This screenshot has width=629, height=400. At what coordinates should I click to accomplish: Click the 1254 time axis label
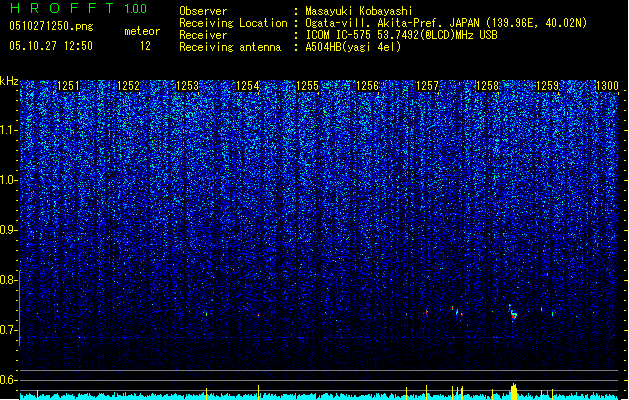click(248, 86)
